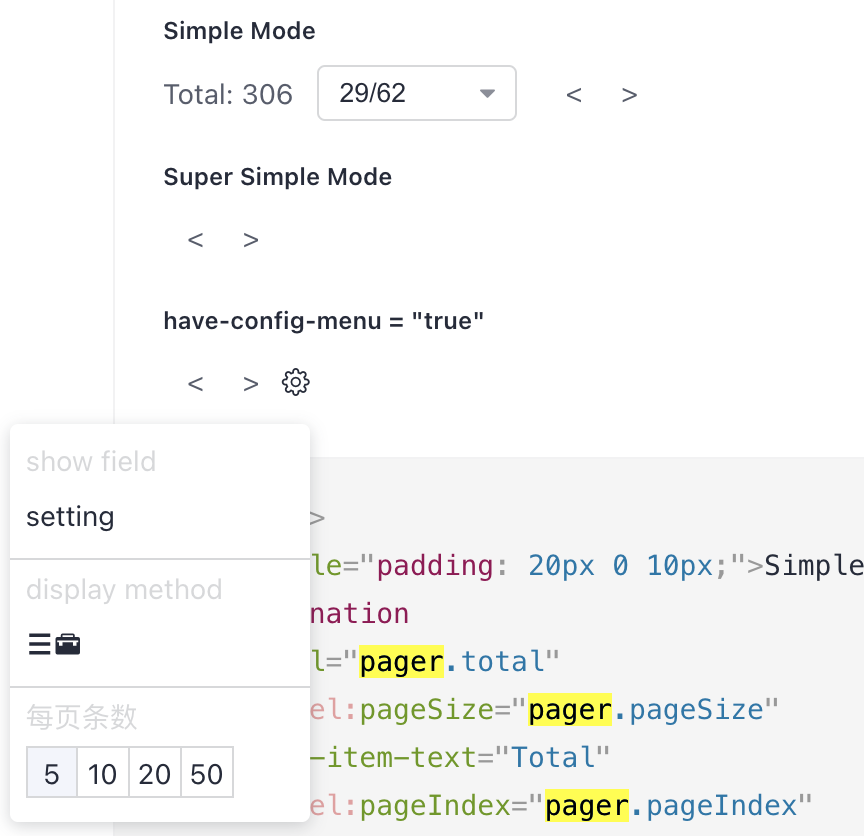Click the show field label

(91, 461)
